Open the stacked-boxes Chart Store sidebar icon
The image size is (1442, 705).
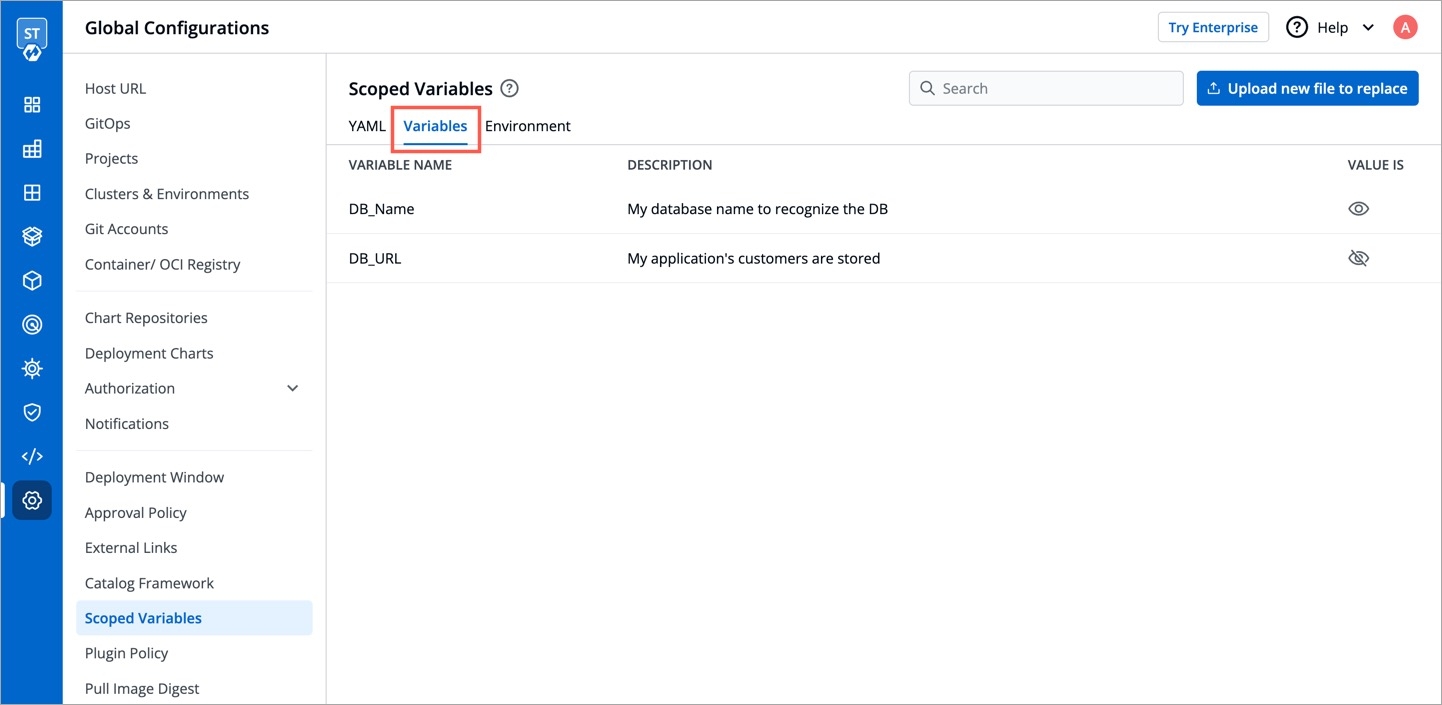point(32,237)
